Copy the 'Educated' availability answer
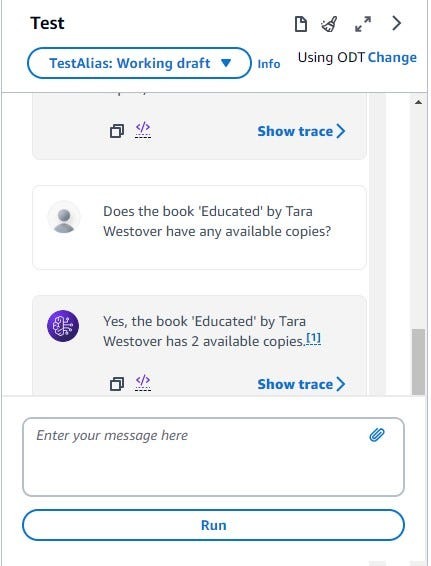 coord(117,383)
